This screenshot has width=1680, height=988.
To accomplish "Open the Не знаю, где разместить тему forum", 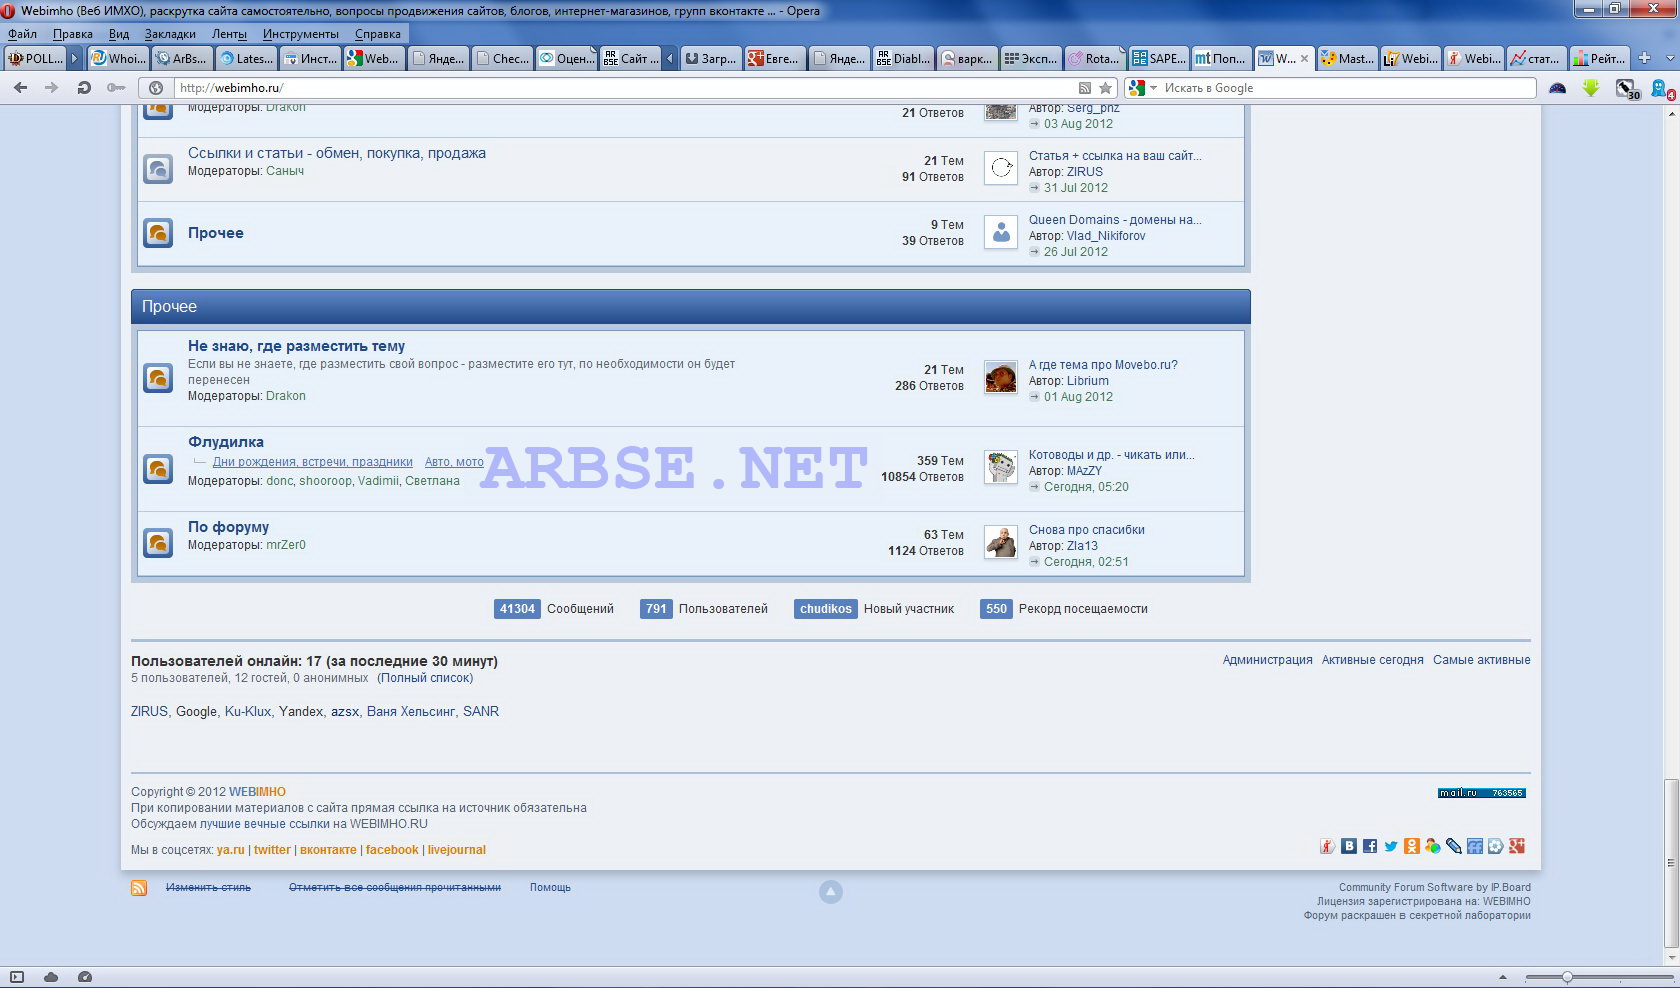I will 296,346.
